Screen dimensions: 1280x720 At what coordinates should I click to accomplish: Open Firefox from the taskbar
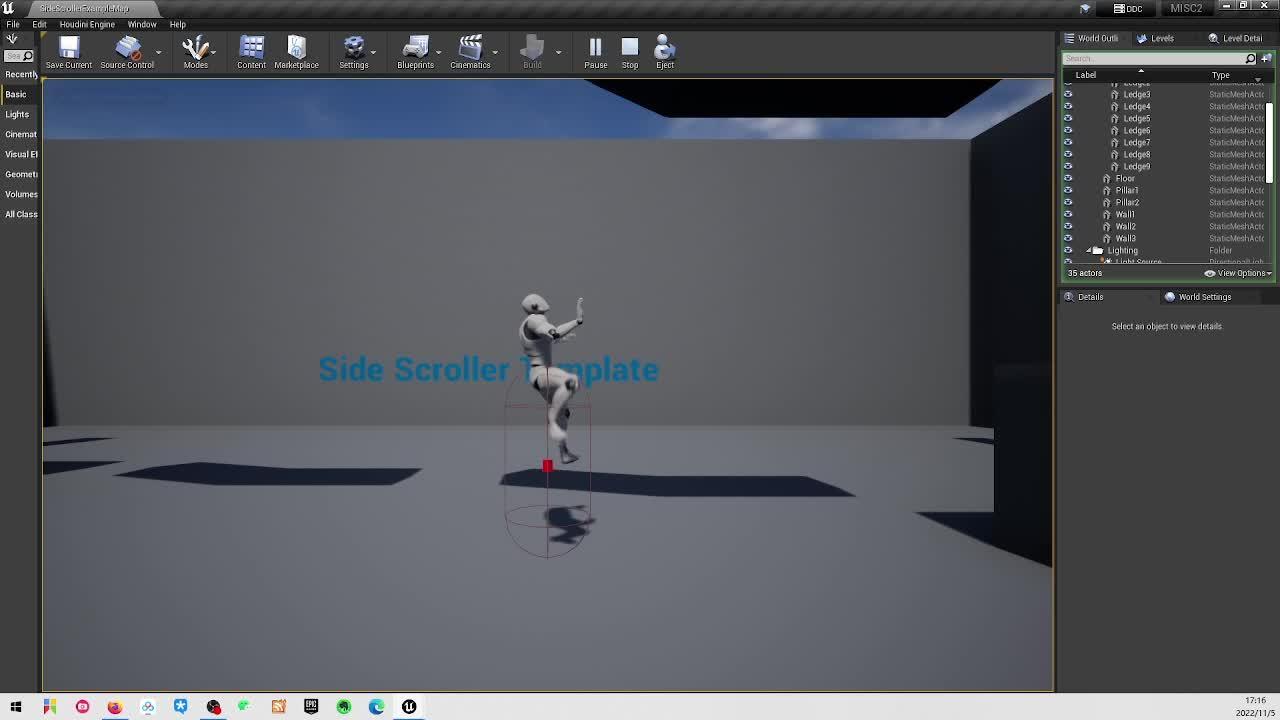coord(115,707)
